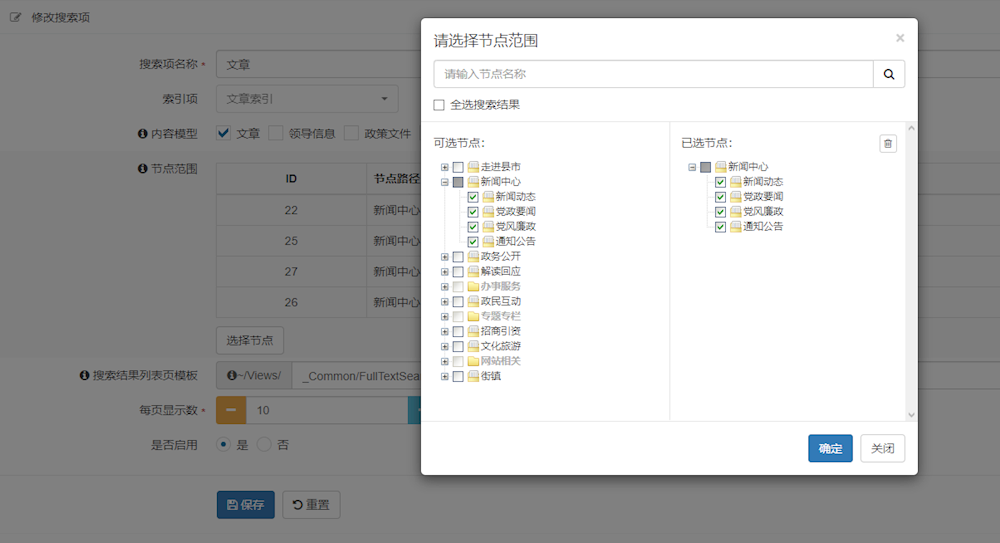
Task: Click the info icon beside 搜索结果列表页模板
Action: (84, 375)
